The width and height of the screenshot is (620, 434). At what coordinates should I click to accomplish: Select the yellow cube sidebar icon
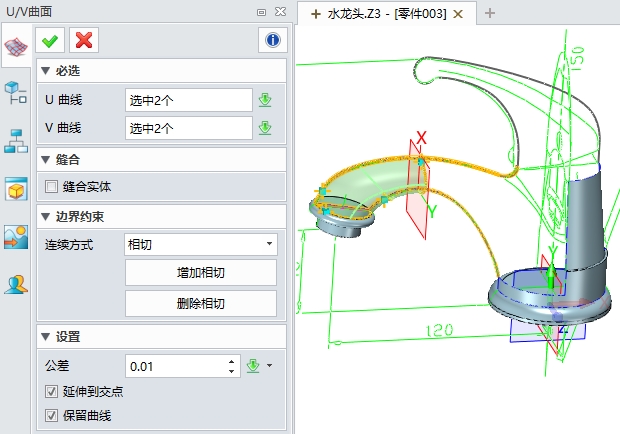tap(16, 189)
